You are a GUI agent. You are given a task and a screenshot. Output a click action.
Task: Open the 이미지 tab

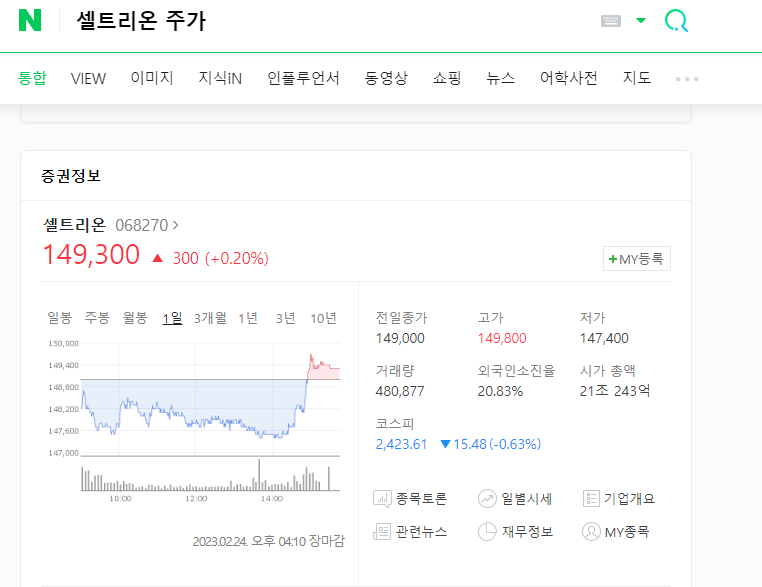pos(152,78)
